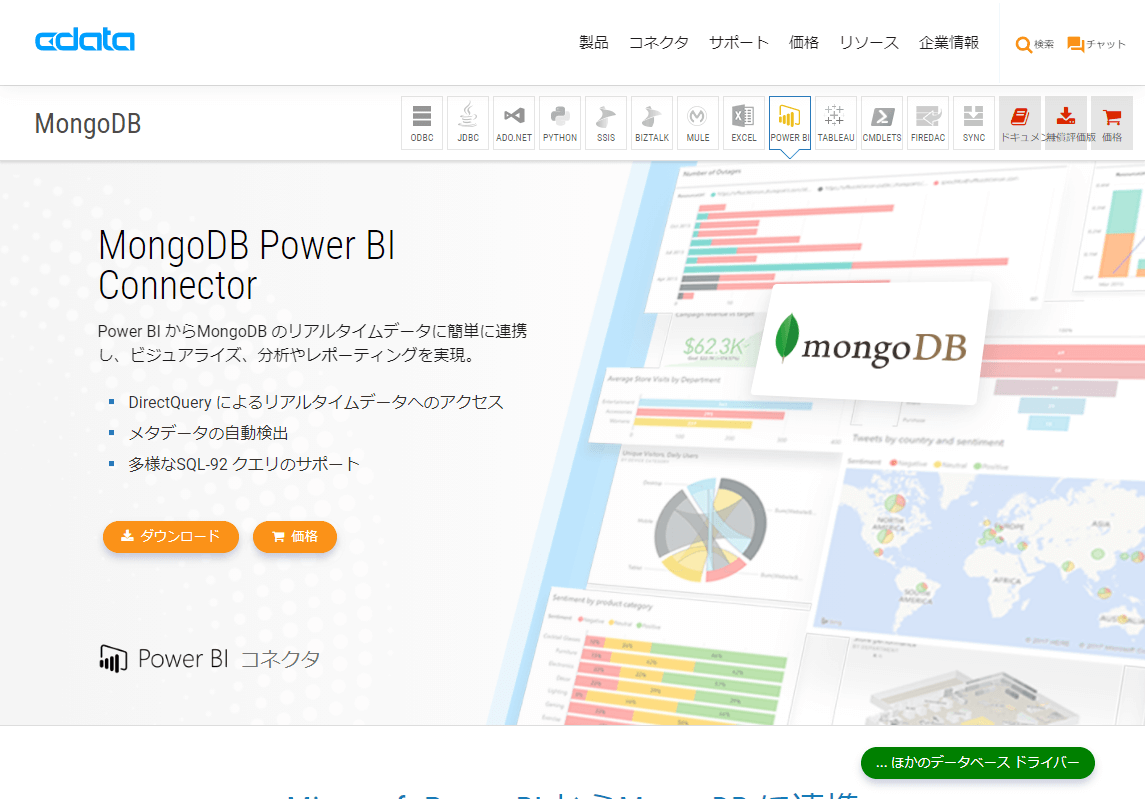Screen dimensions: 1145x799
Task: Open the コネクタ menu
Action: click(x=659, y=43)
